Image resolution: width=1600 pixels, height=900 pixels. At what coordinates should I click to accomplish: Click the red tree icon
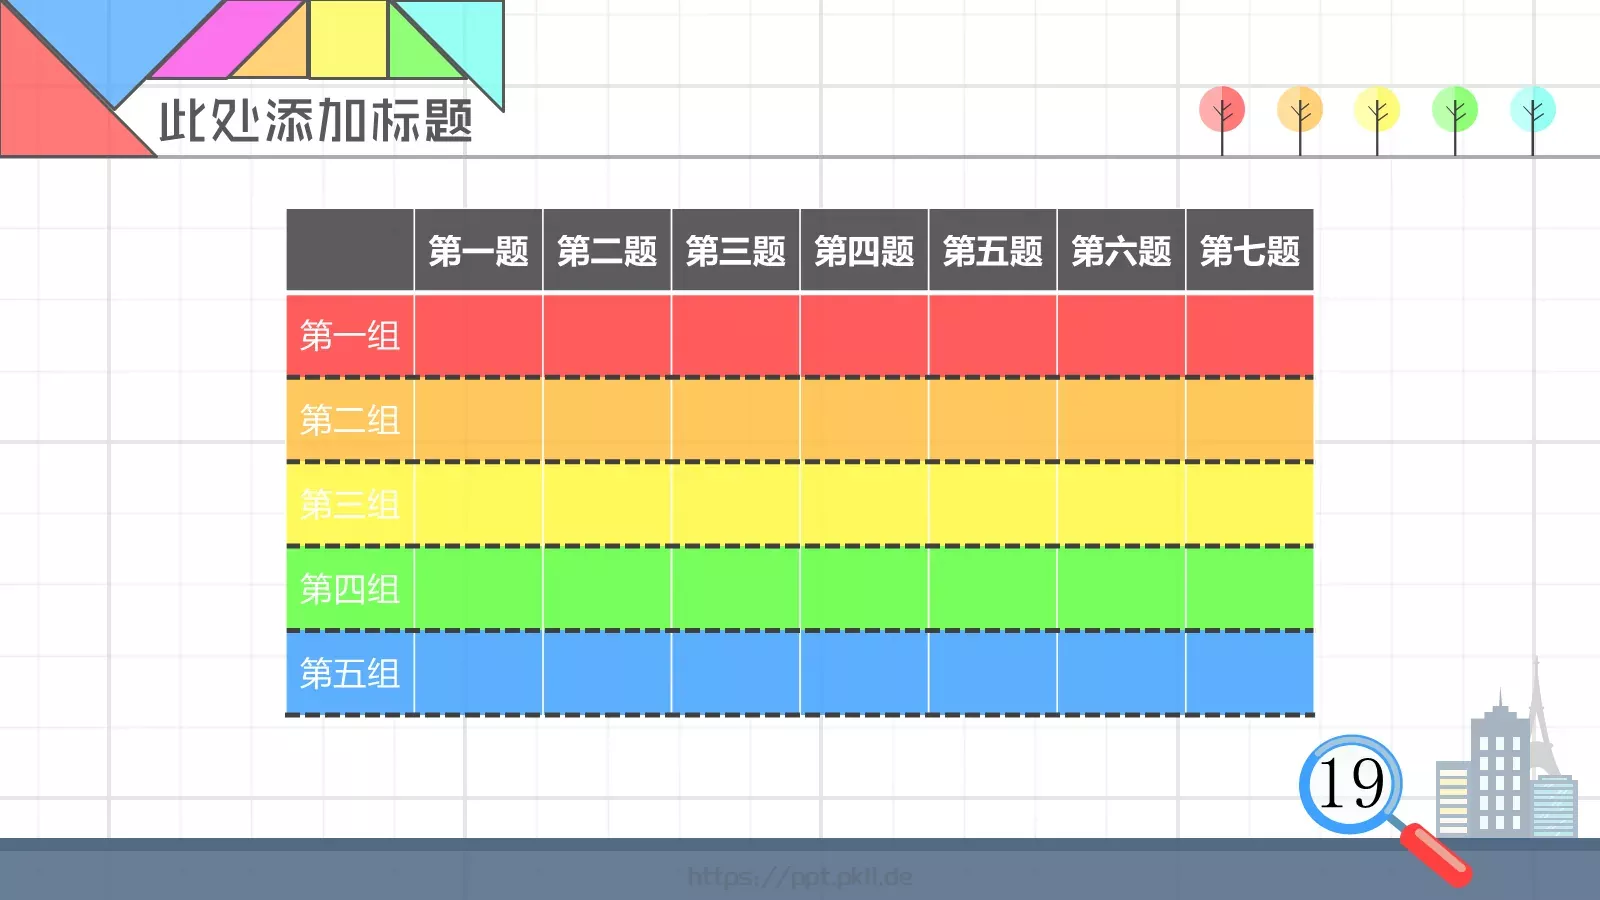[x=1222, y=120]
